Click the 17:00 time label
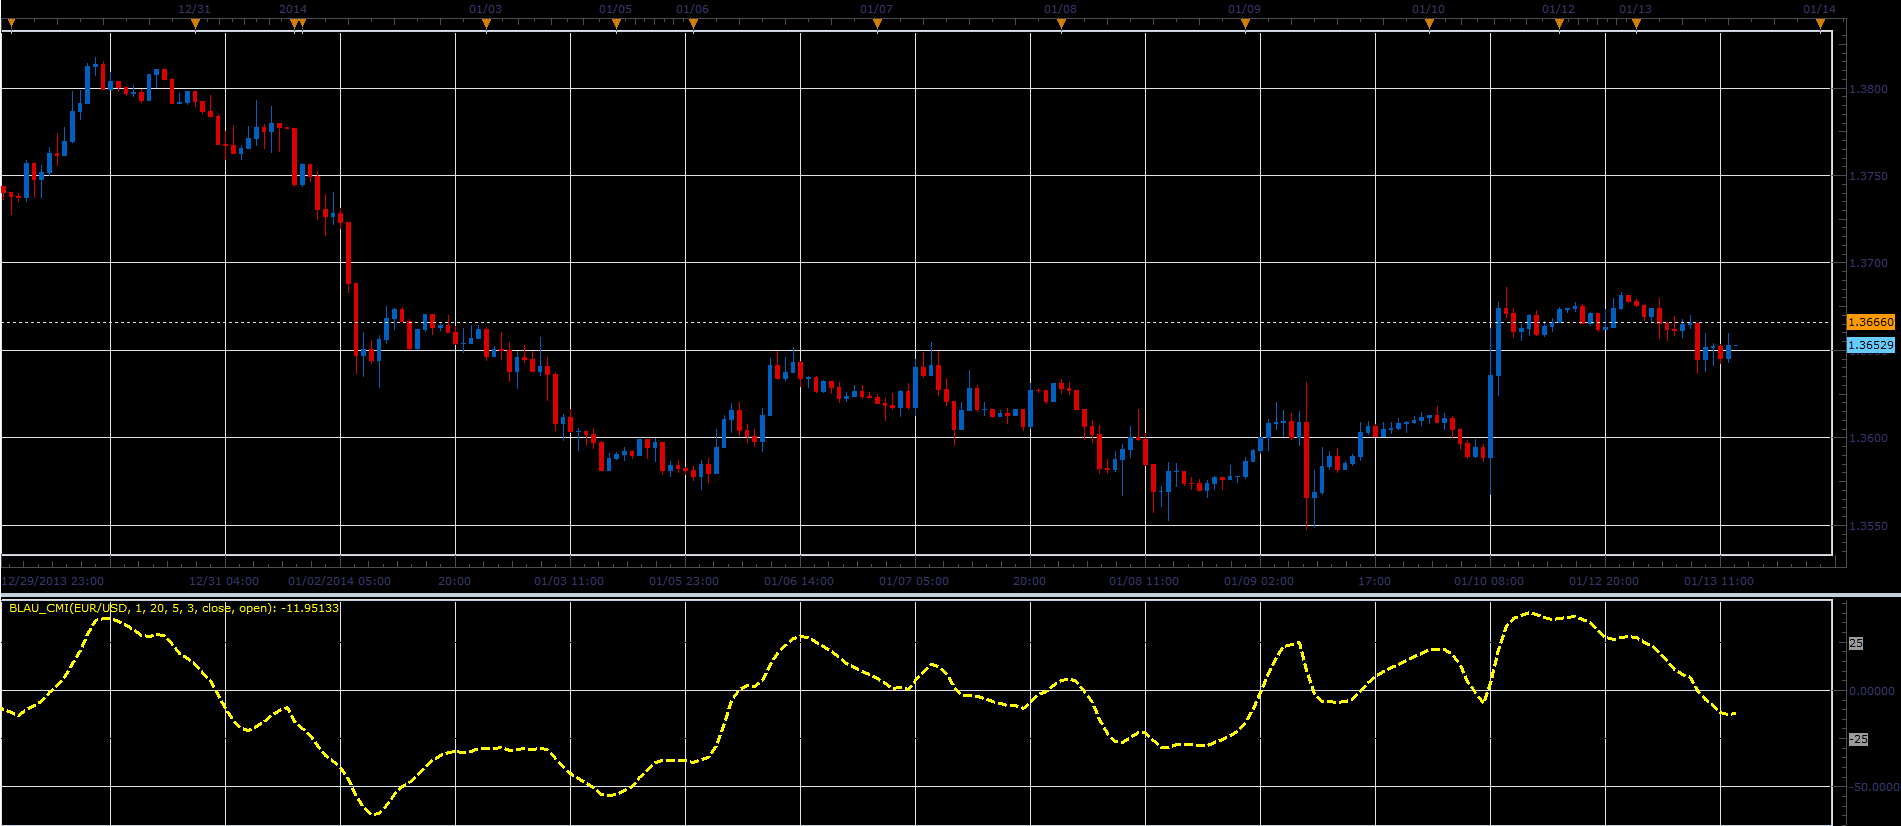The height and width of the screenshot is (826, 1901). pos(1374,581)
